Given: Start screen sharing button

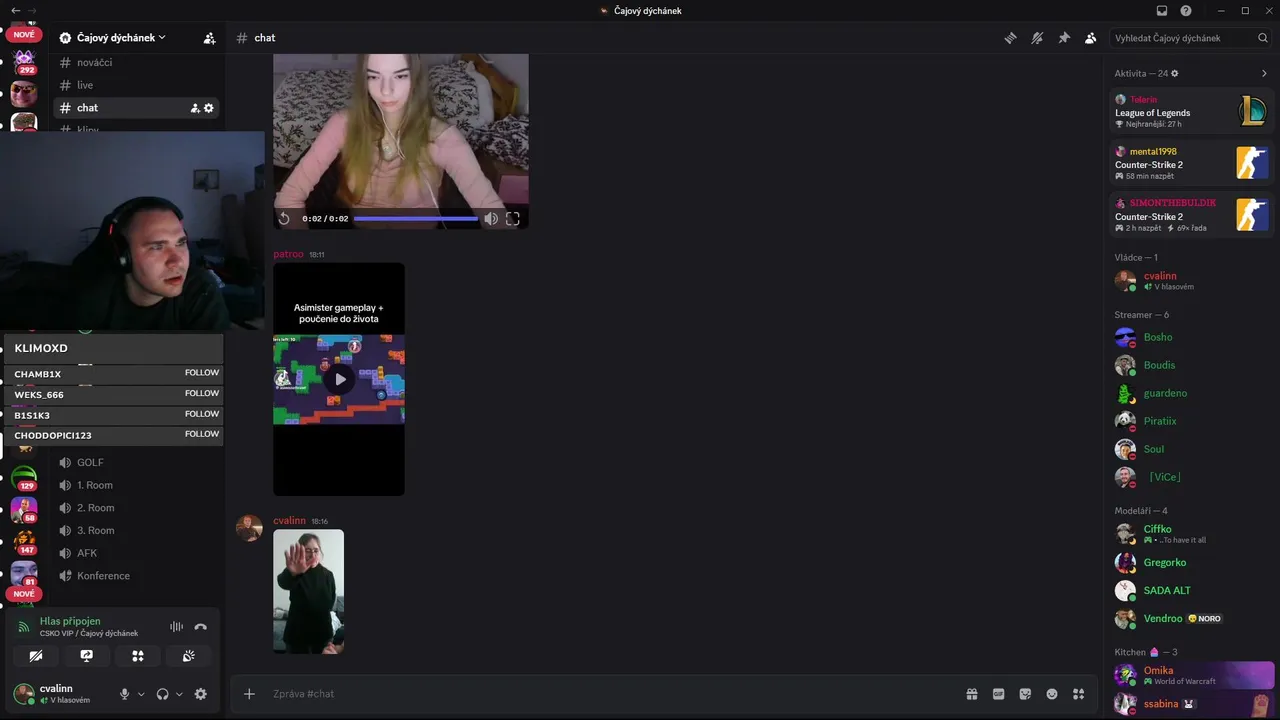Looking at the screenshot, I should point(87,656).
